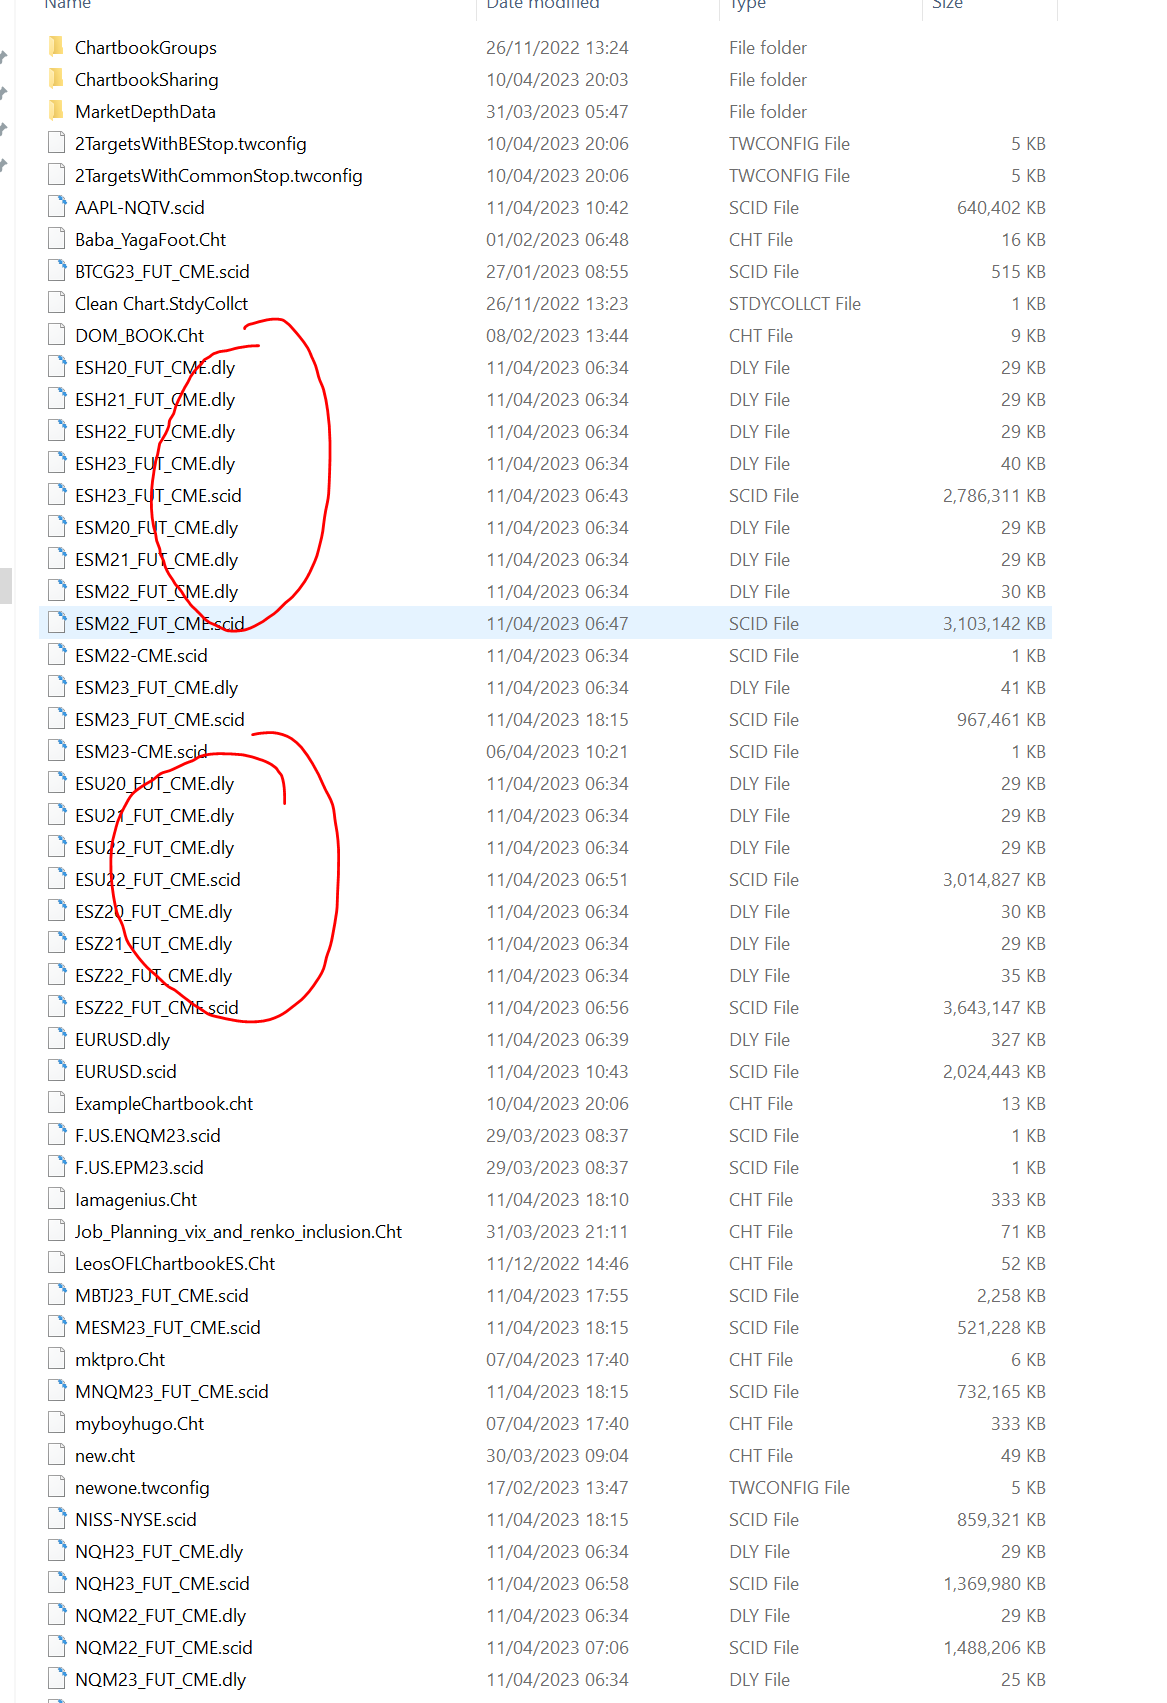Select the file ESM20_FUT_CME.dly
Viewport: 1167px width, 1703px height.
156,527
